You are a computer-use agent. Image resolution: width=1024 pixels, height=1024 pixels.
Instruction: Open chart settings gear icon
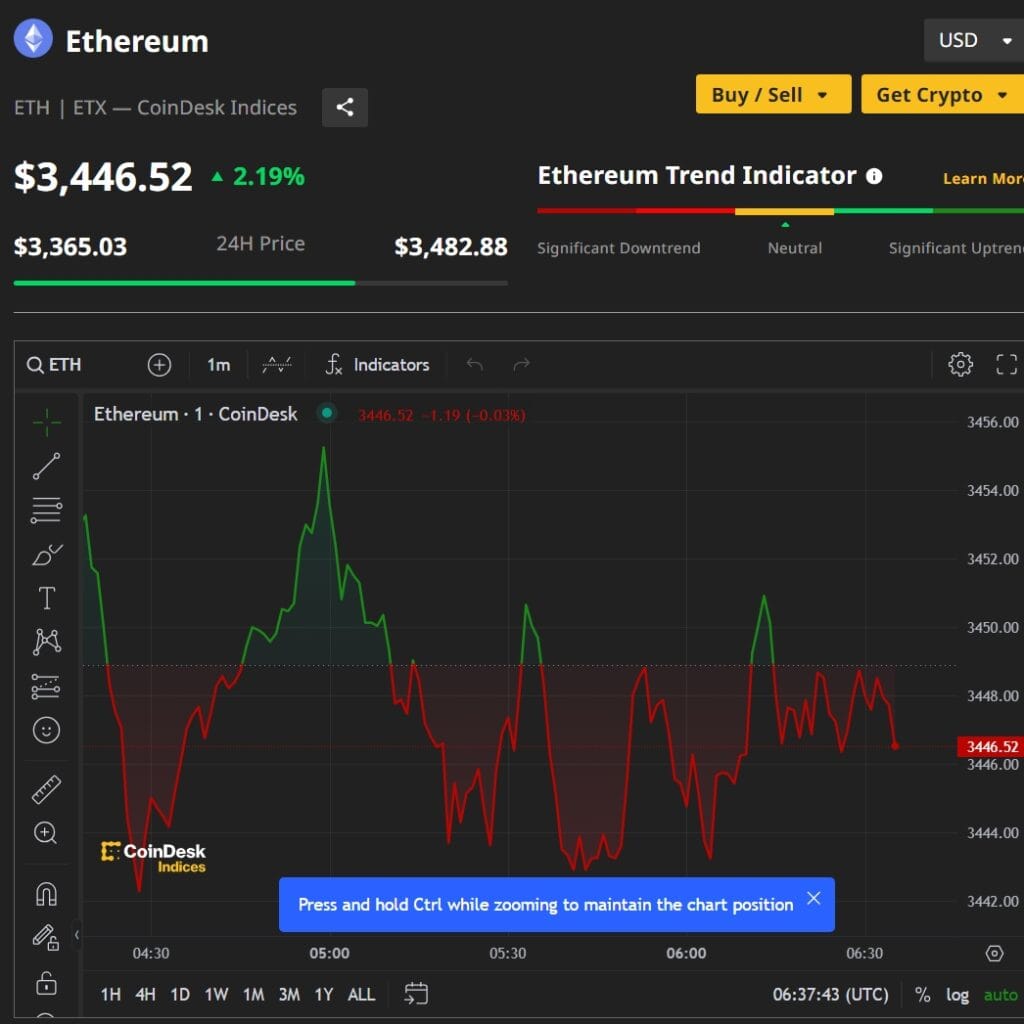pos(960,364)
